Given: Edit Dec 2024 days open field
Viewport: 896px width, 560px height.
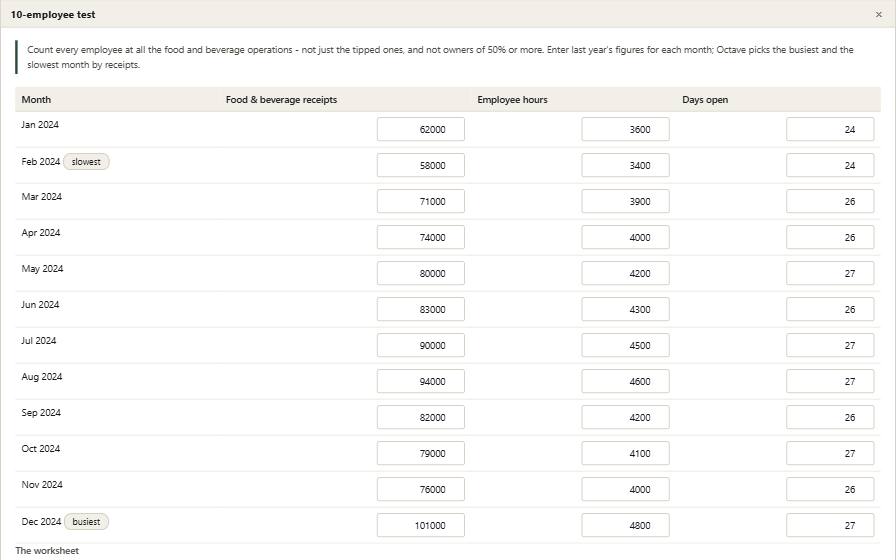Looking at the screenshot, I should point(830,525).
